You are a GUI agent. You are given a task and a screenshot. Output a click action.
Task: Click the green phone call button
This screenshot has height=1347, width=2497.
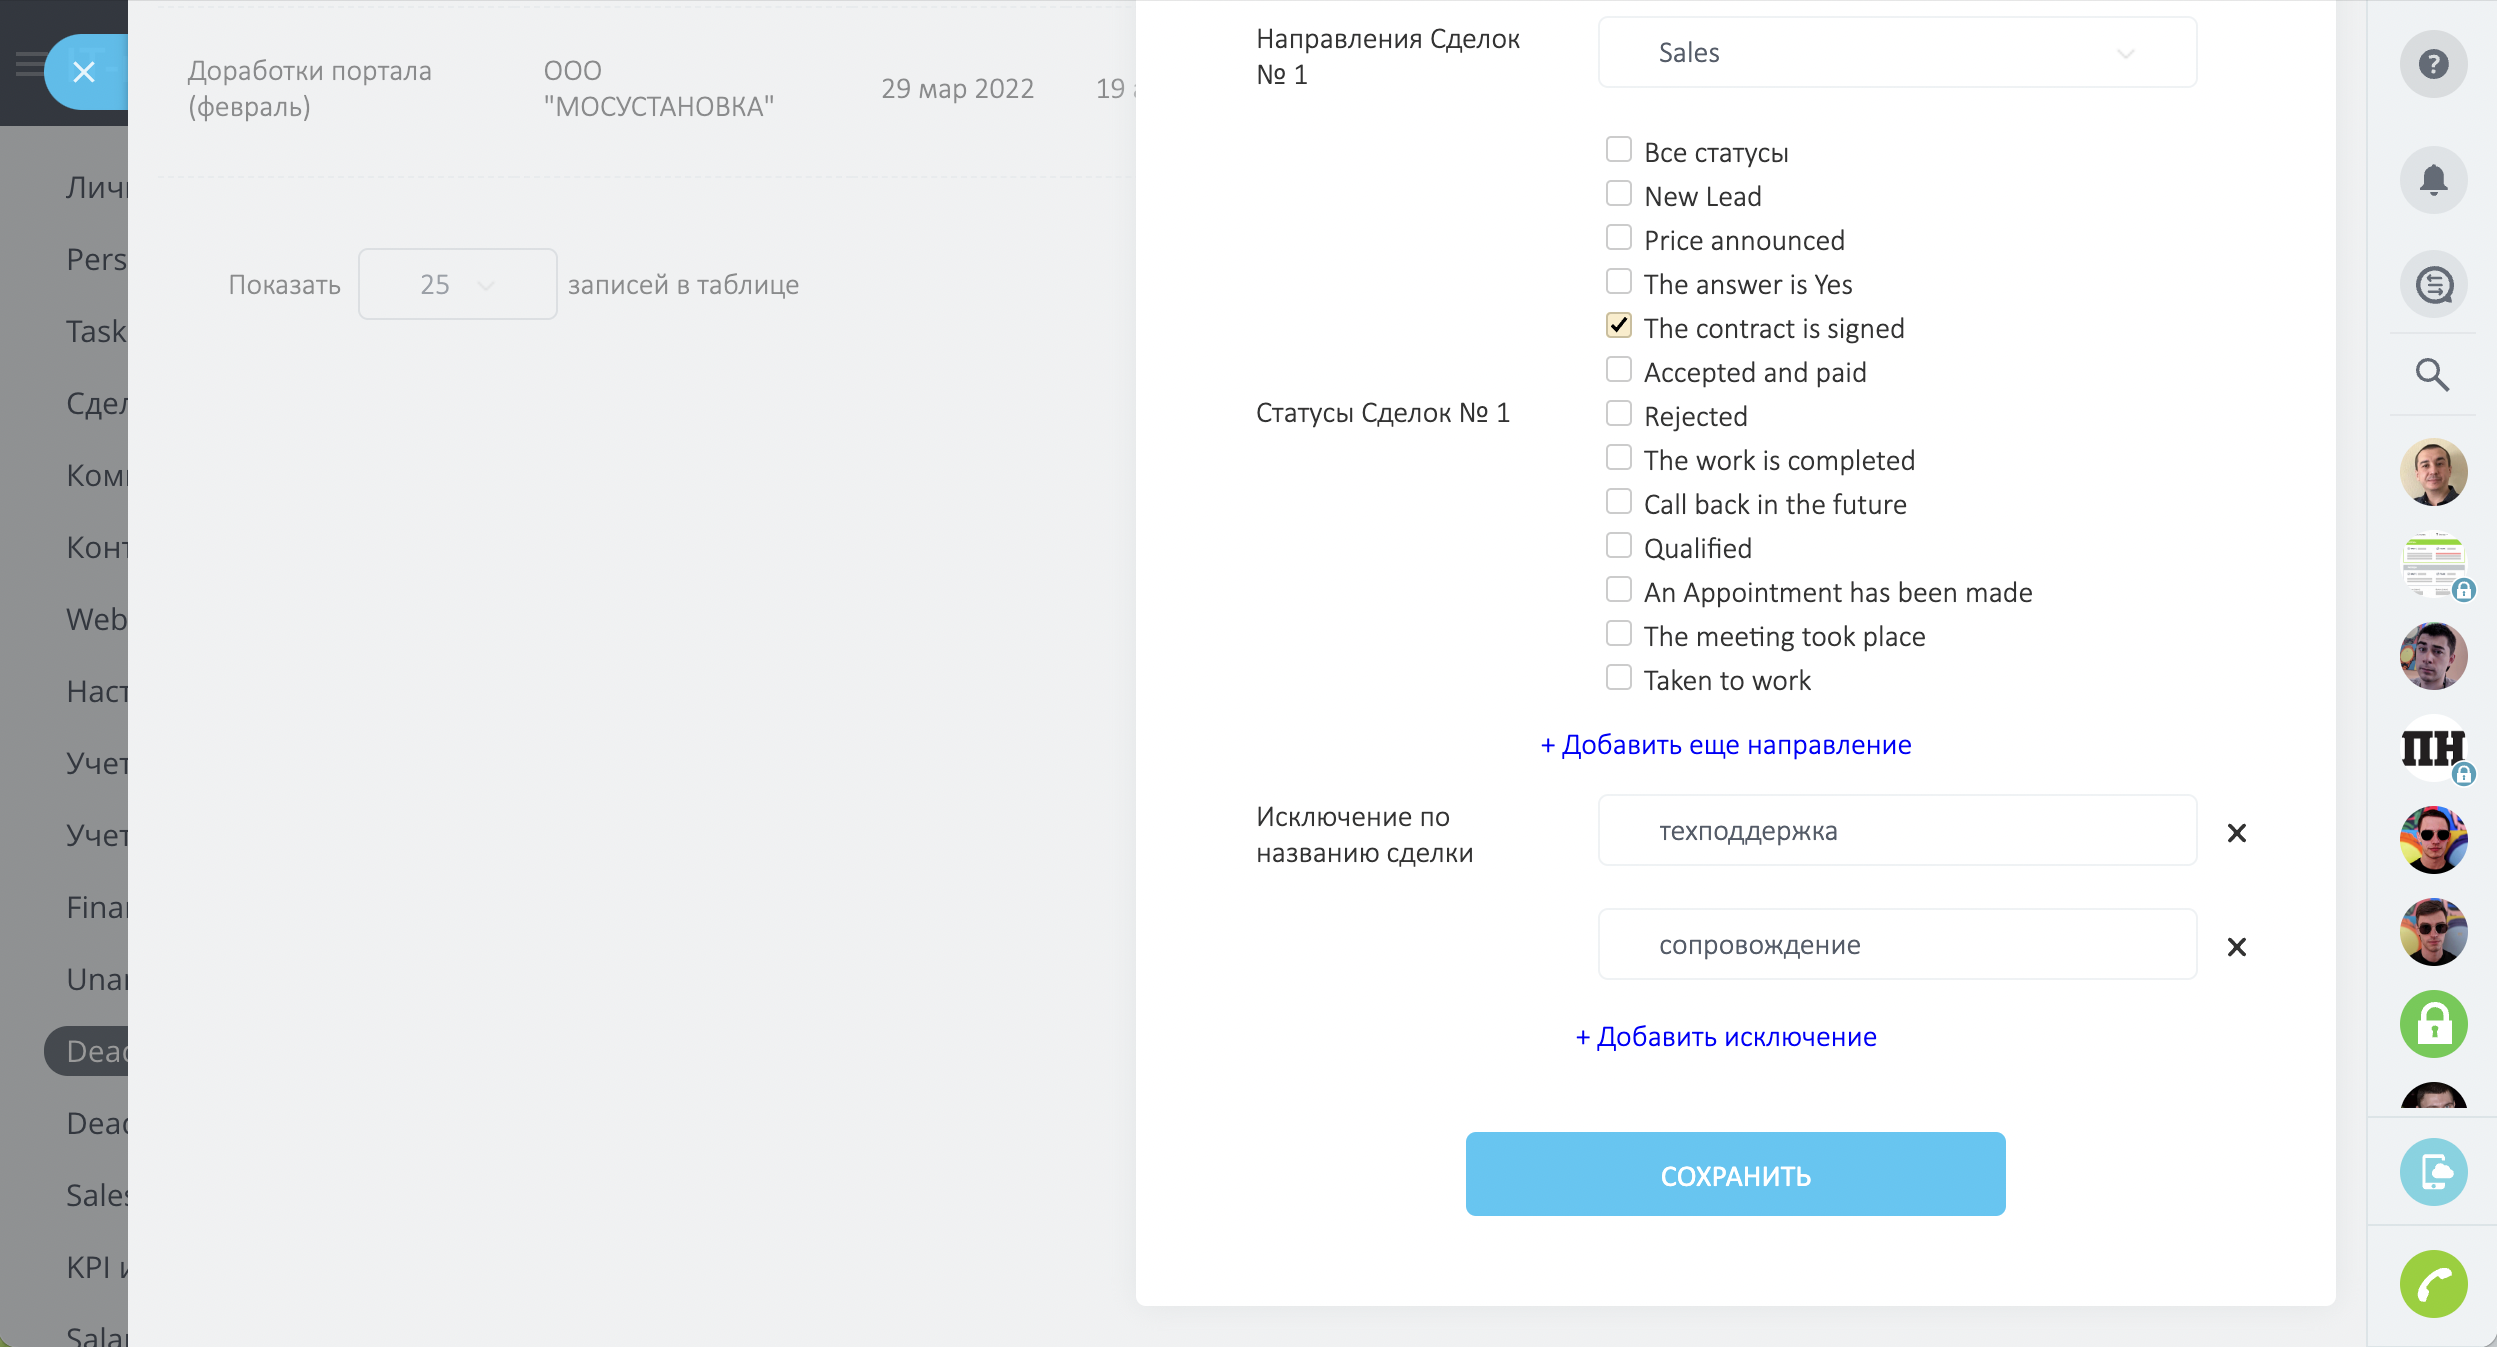(2433, 1284)
